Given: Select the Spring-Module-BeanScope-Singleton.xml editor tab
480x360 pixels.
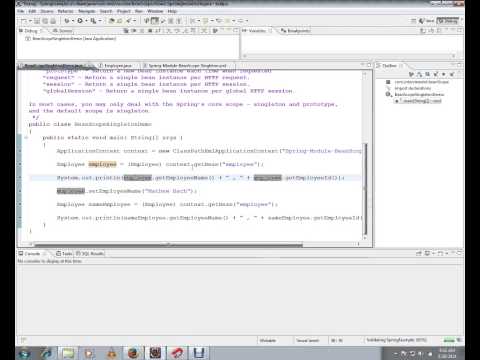Looking at the screenshot, I should 185,66.
